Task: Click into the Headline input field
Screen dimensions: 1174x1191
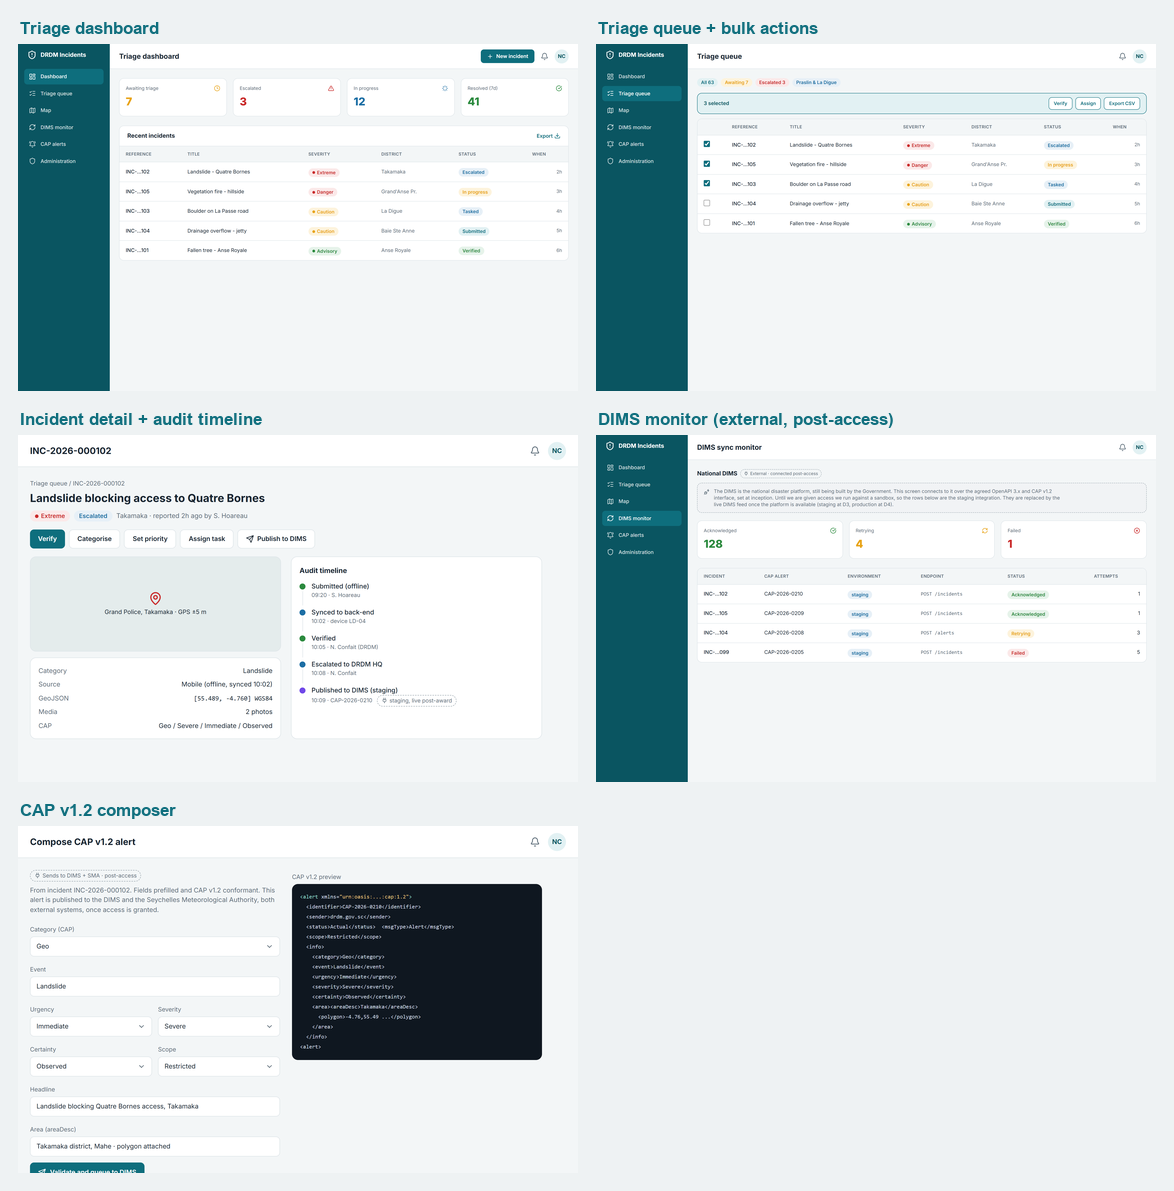Action: 155,1106
